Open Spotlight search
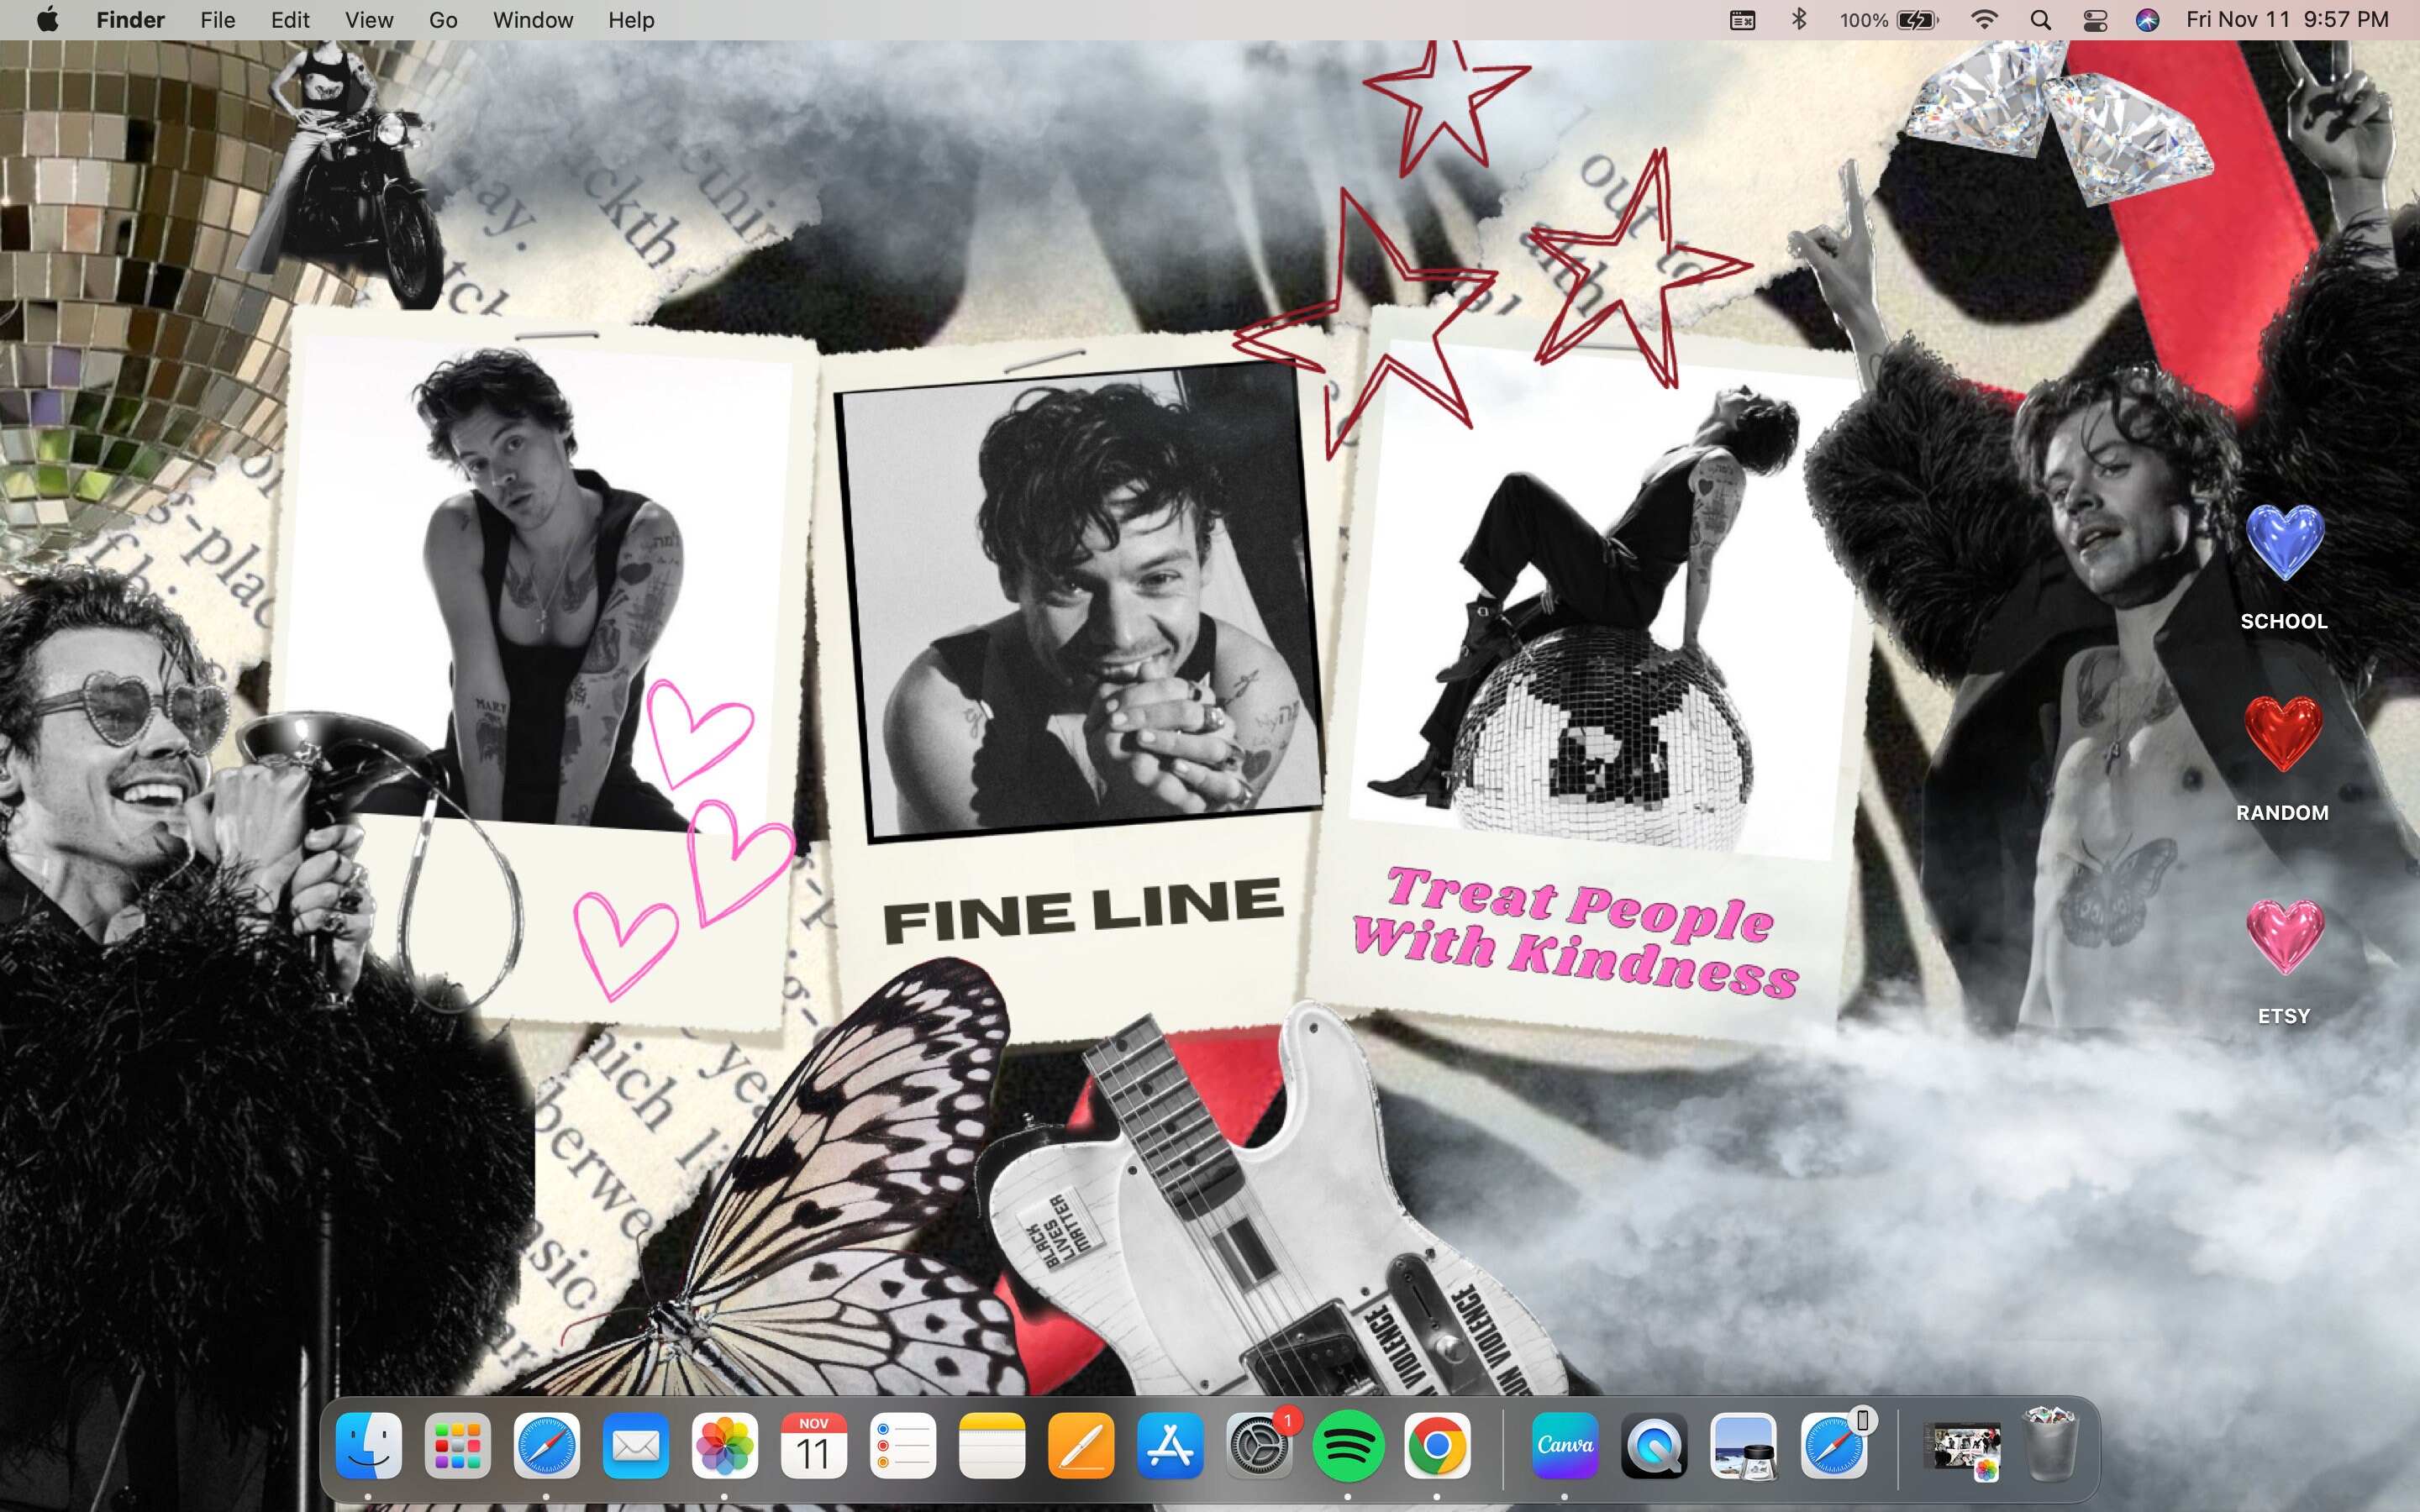This screenshot has width=2420, height=1512. click(x=2041, y=19)
